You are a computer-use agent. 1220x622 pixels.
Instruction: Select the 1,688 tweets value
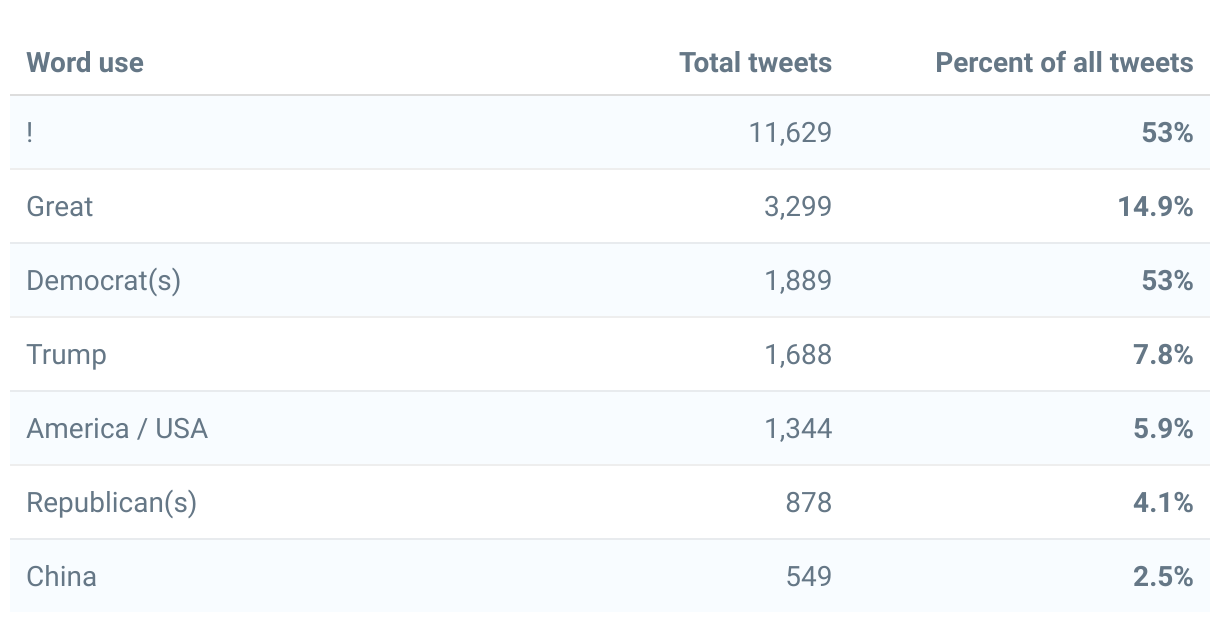point(797,355)
